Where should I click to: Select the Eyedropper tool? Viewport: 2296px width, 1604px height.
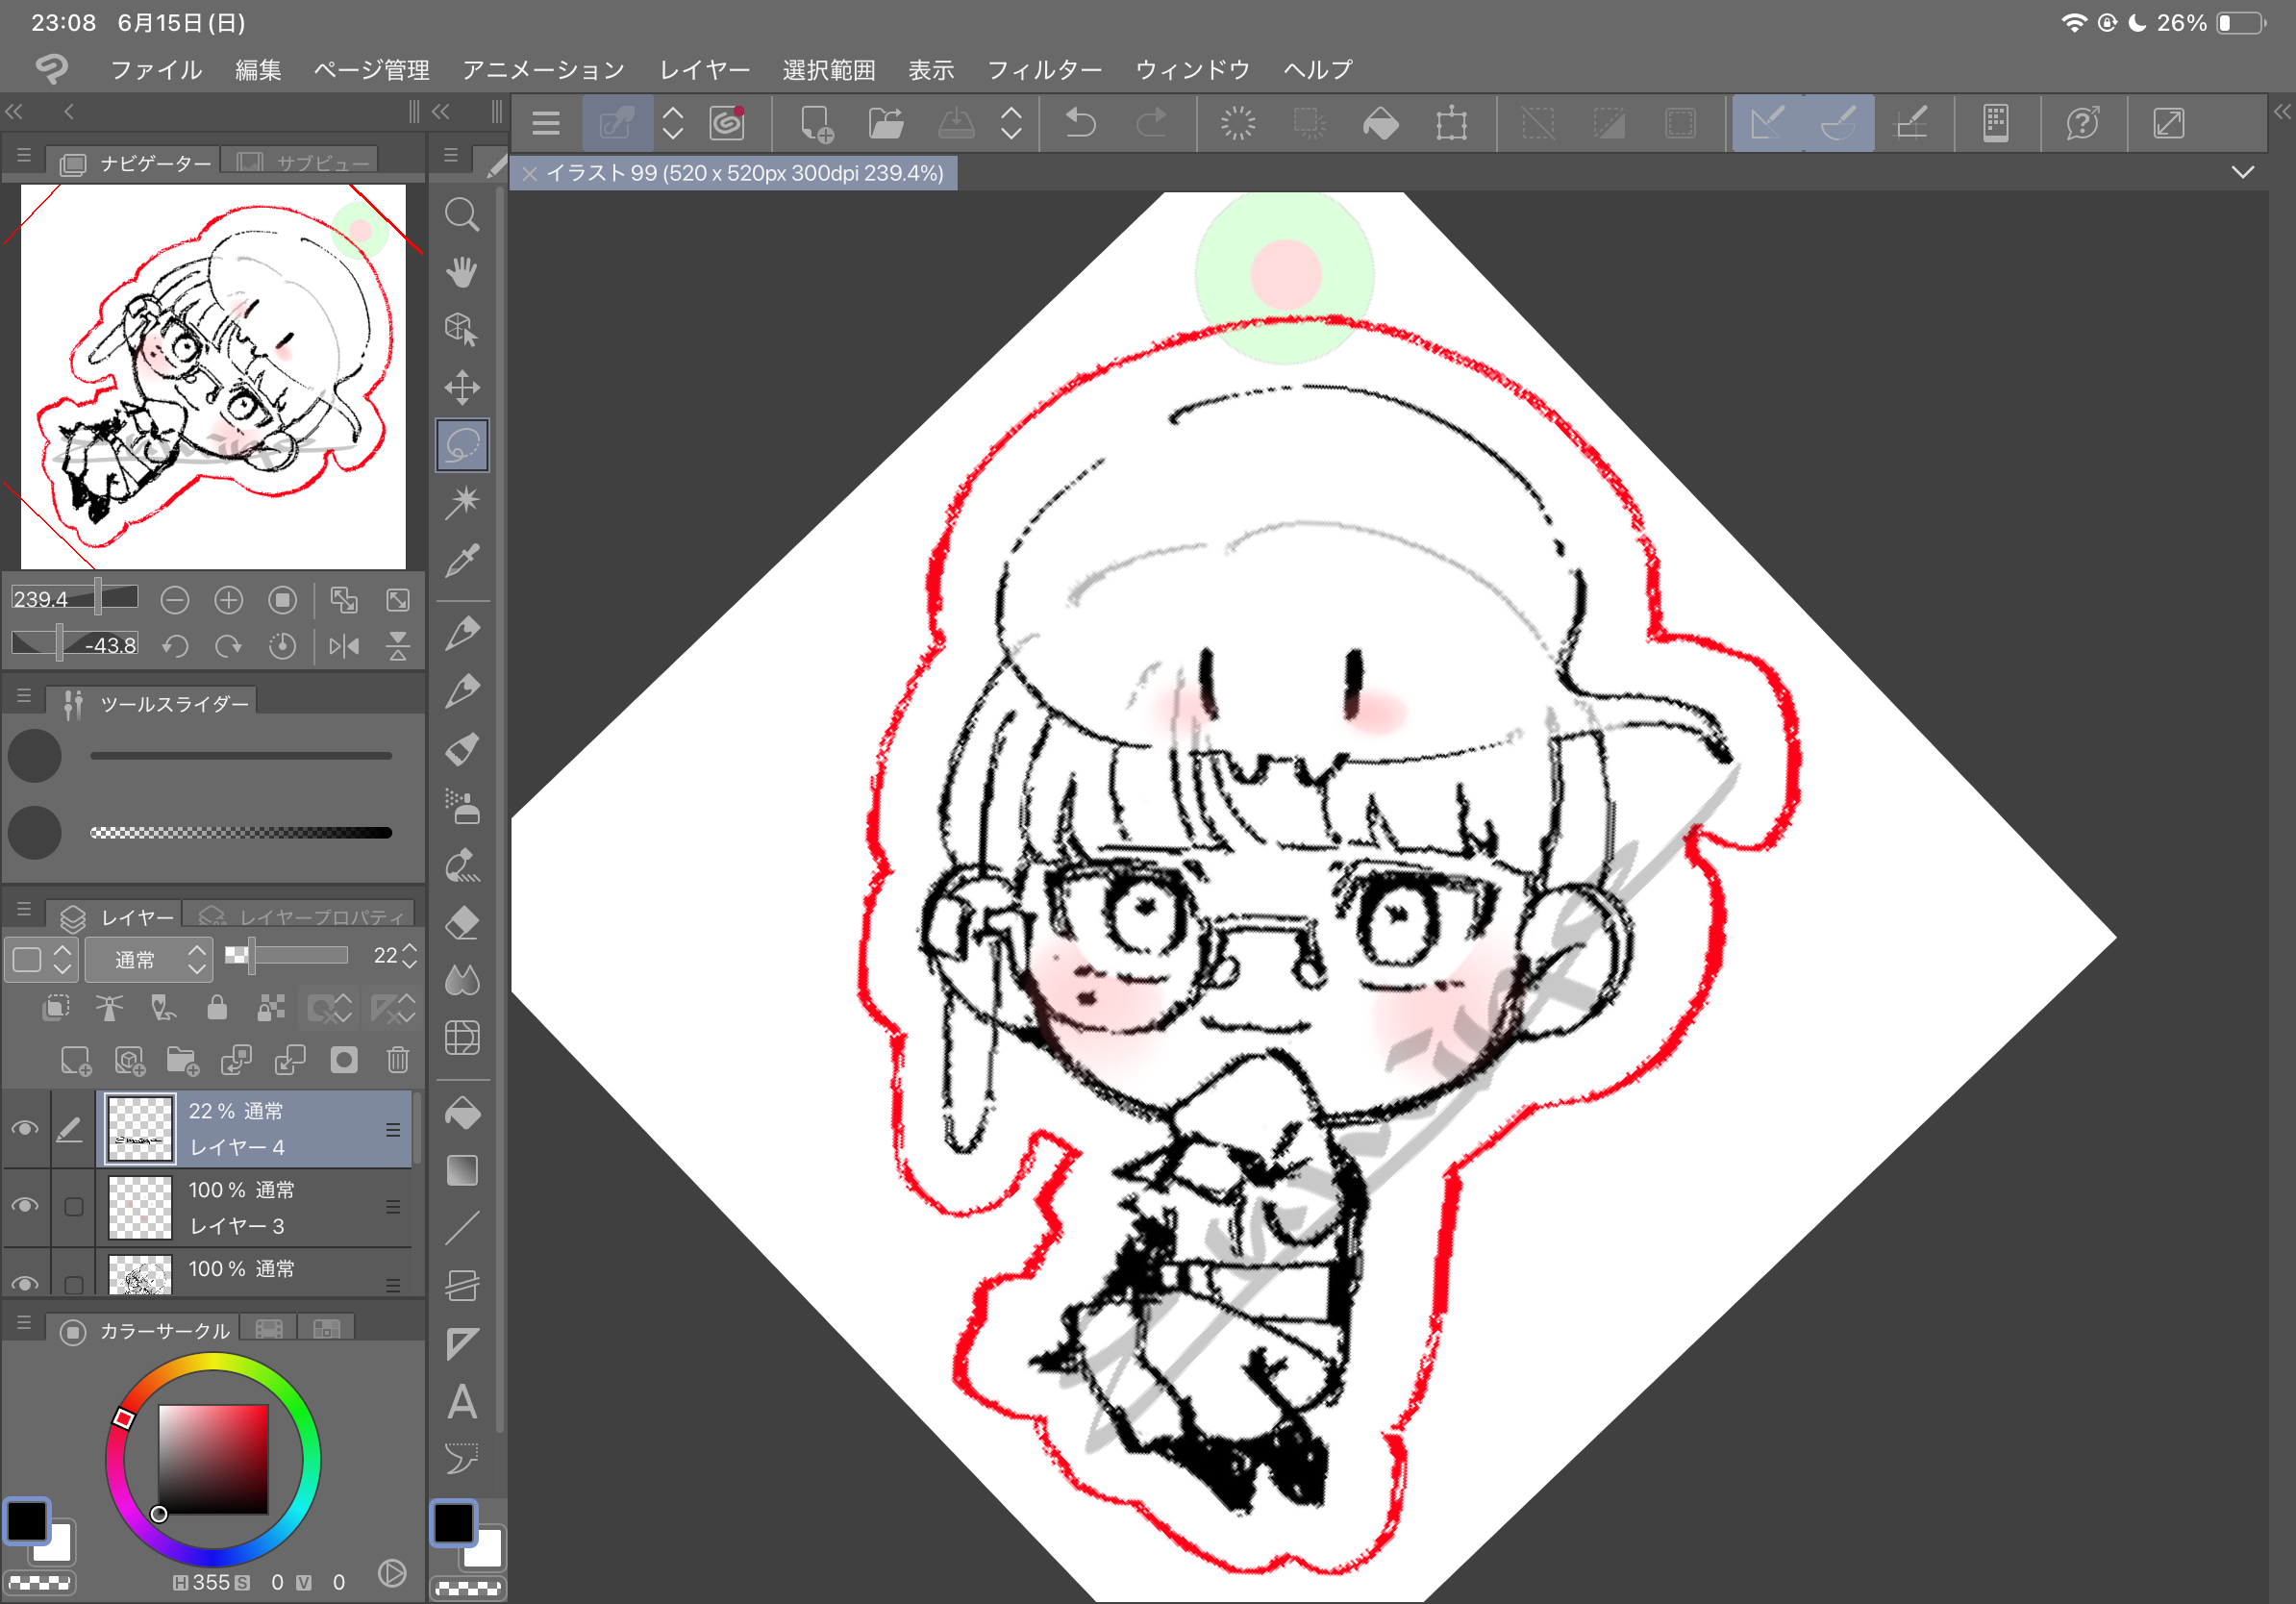pyautogui.click(x=461, y=561)
